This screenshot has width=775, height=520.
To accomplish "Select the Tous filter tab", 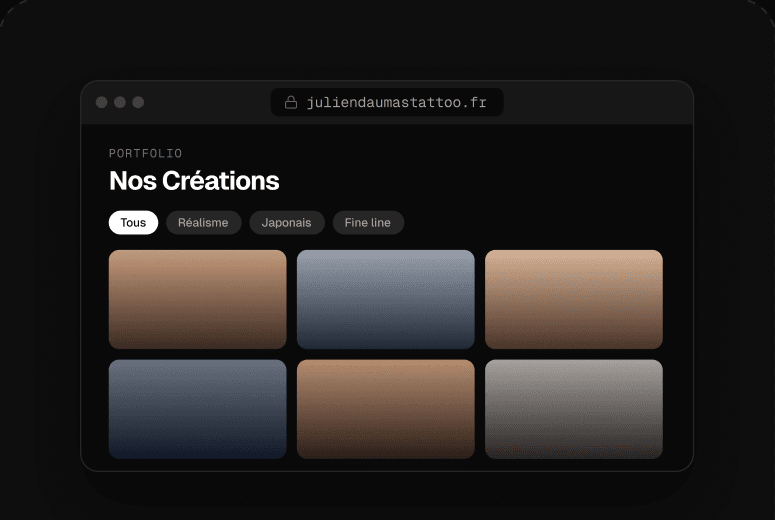I will [133, 222].
